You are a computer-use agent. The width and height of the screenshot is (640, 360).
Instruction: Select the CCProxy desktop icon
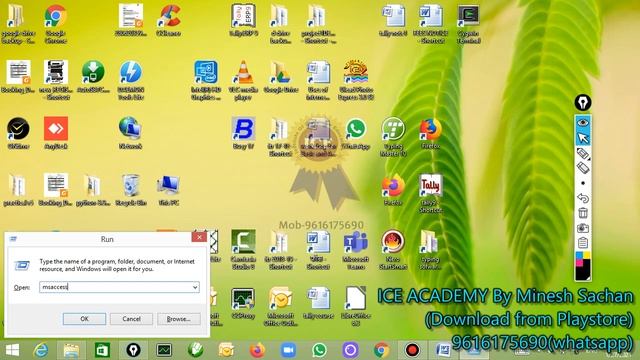243,303
